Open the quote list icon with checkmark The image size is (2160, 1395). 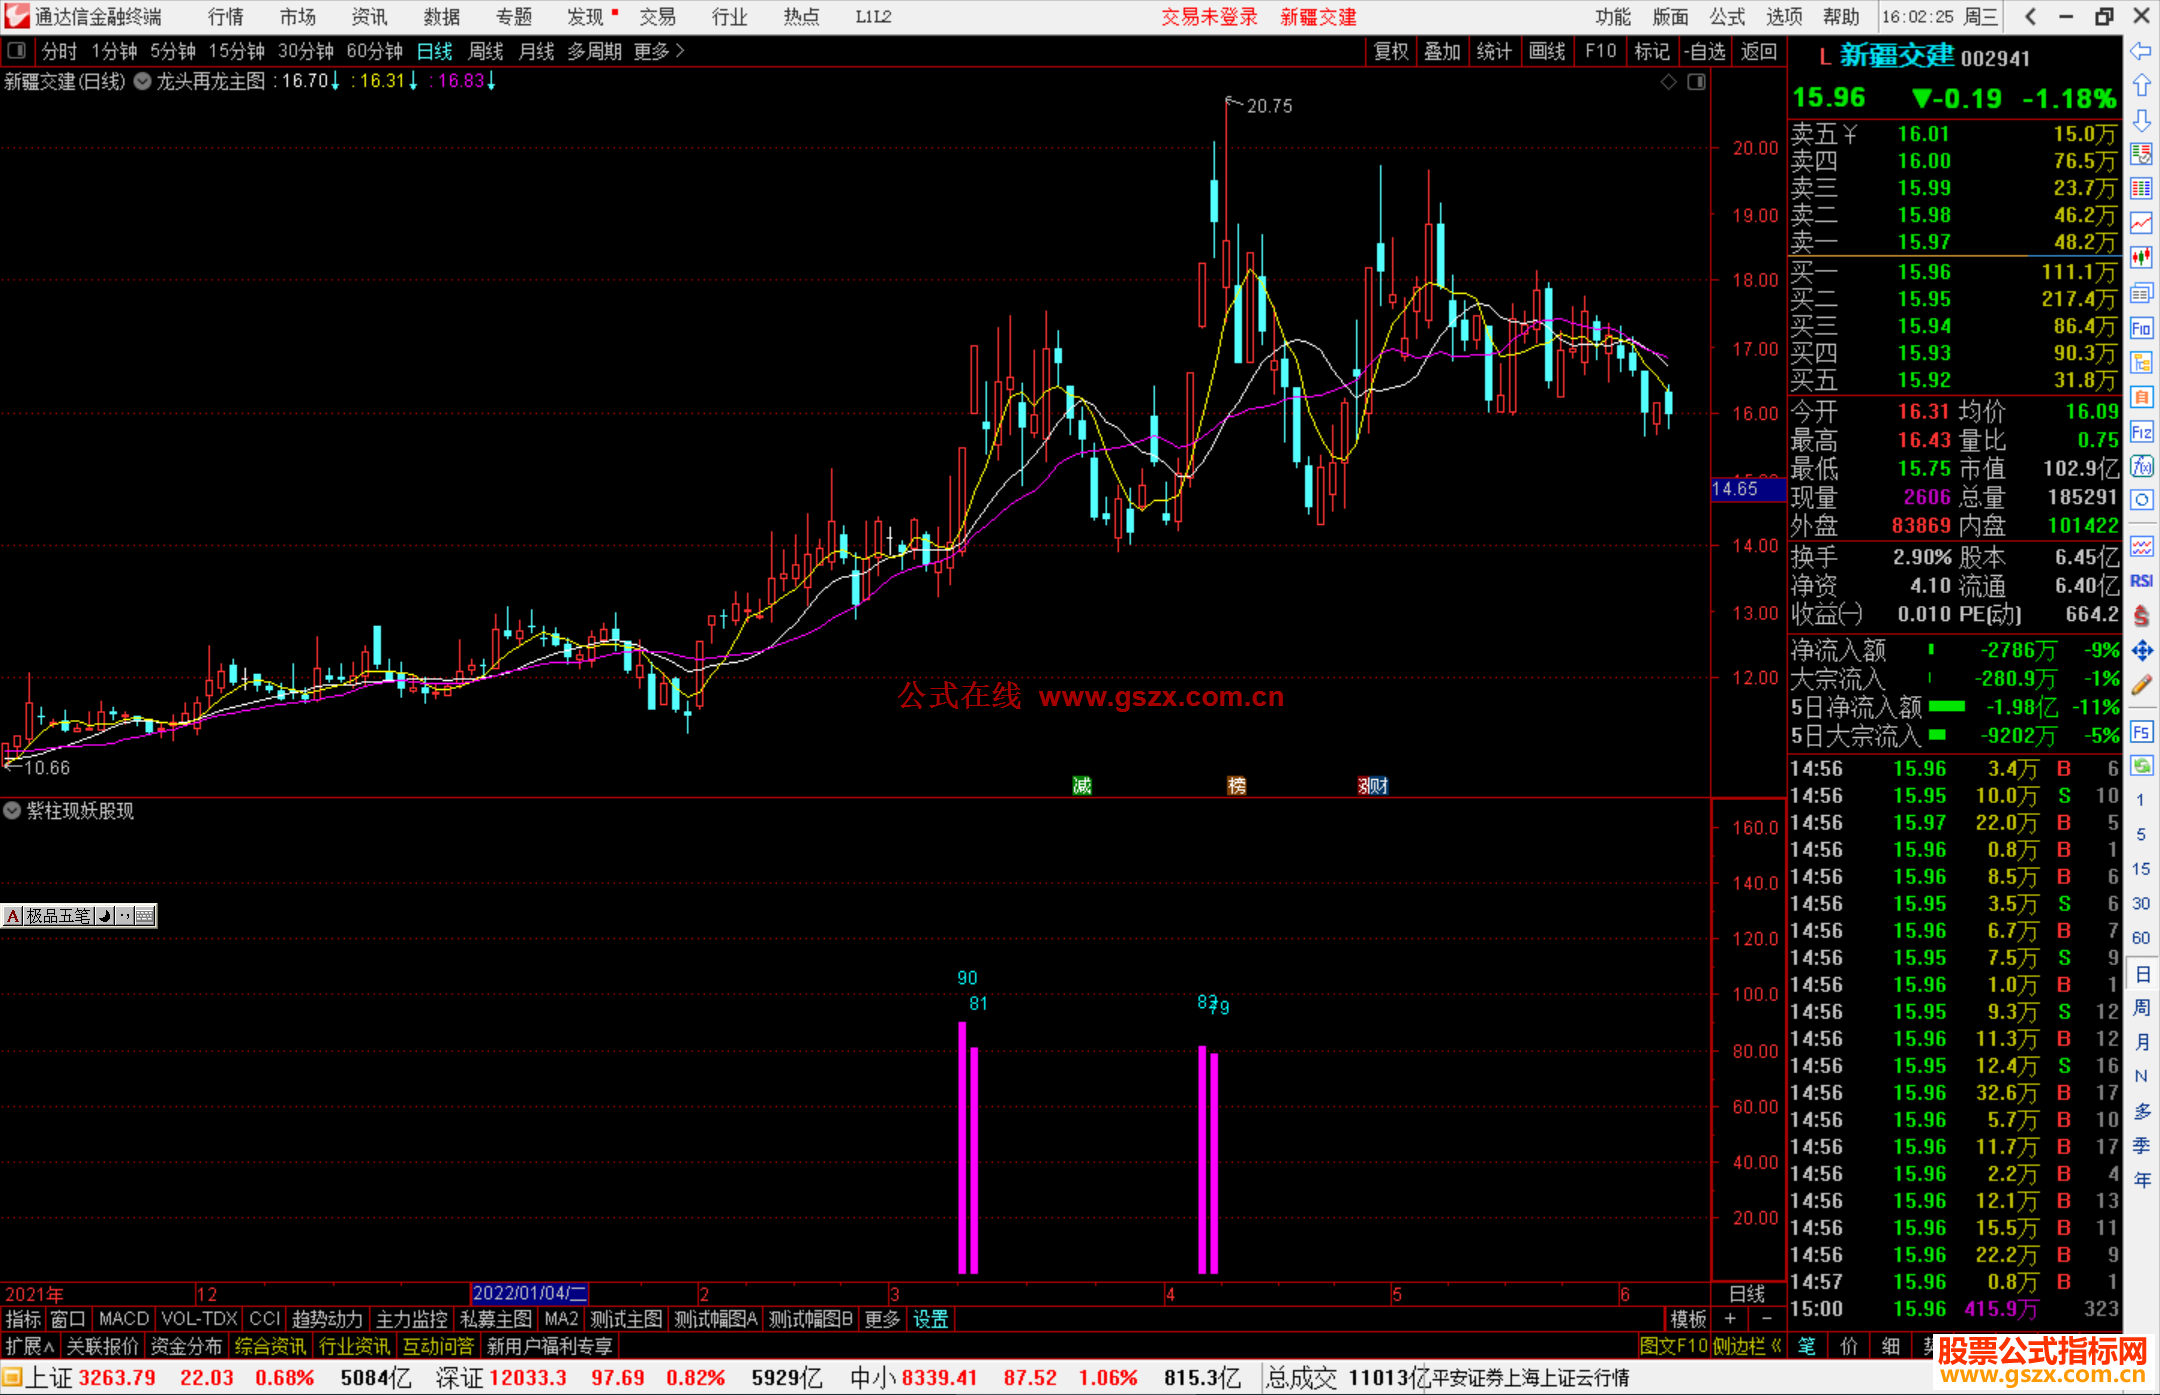click(2141, 154)
